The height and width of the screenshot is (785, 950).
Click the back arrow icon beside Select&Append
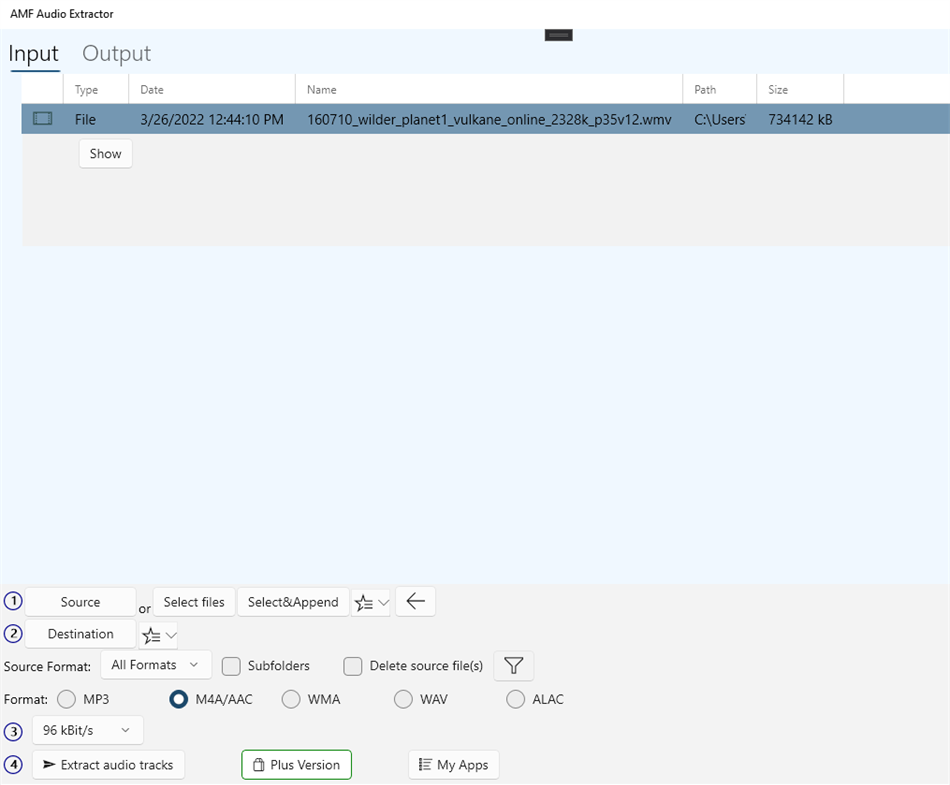[415, 601]
